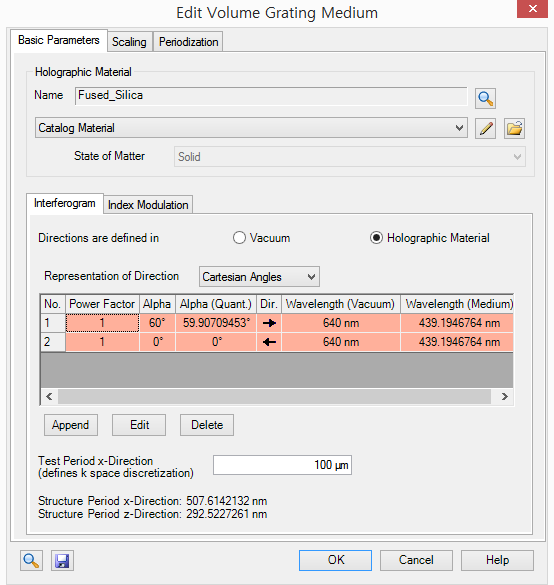
Task: Click the pencil edit material icon
Action: coord(485,129)
